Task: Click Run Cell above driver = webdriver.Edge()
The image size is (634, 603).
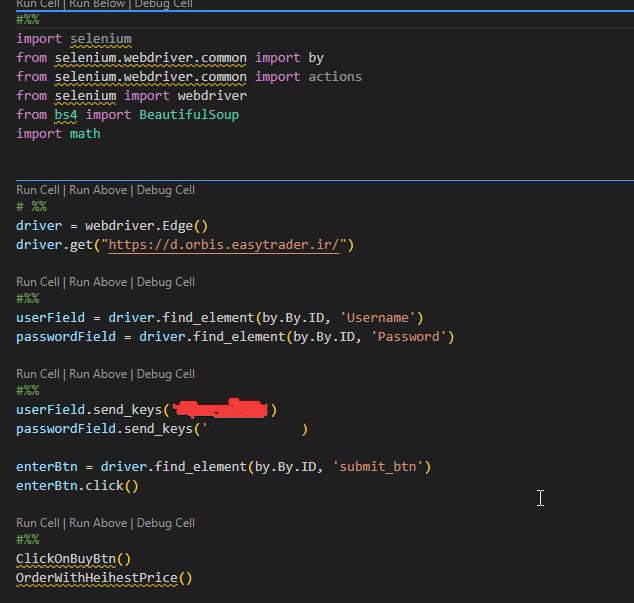Action: pyautogui.click(x=38, y=190)
